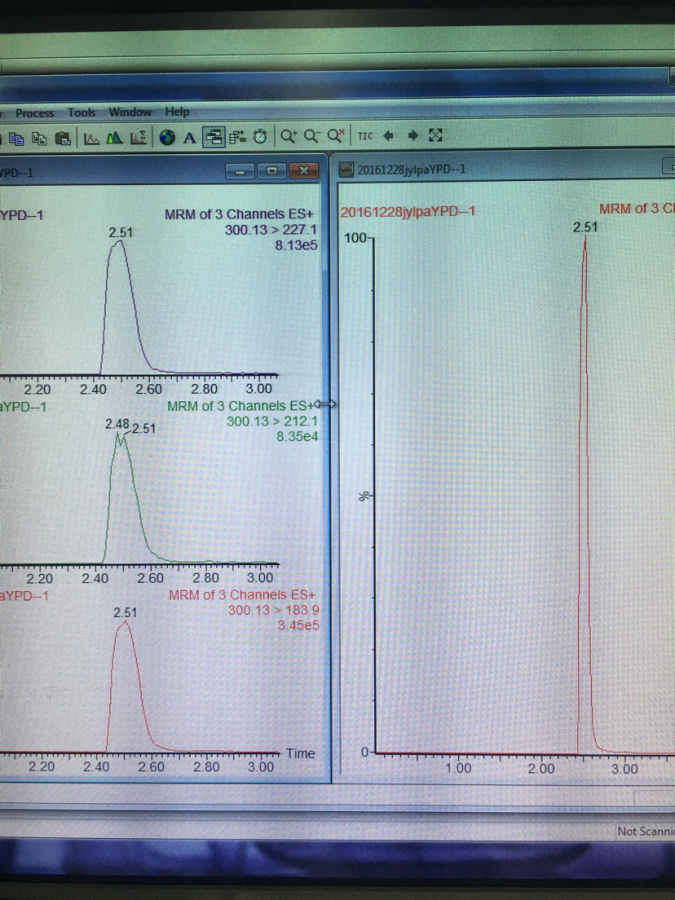Open the Tools menu
The width and height of the screenshot is (675, 900).
click(82, 112)
